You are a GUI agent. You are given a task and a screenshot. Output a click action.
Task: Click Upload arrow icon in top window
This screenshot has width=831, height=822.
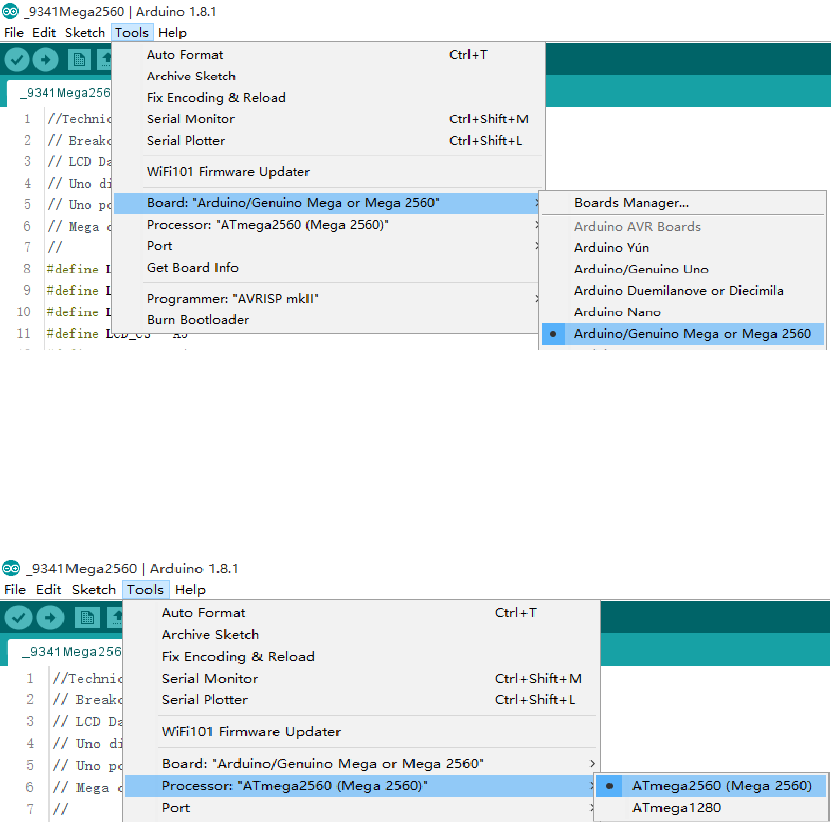pyautogui.click(x=46, y=59)
